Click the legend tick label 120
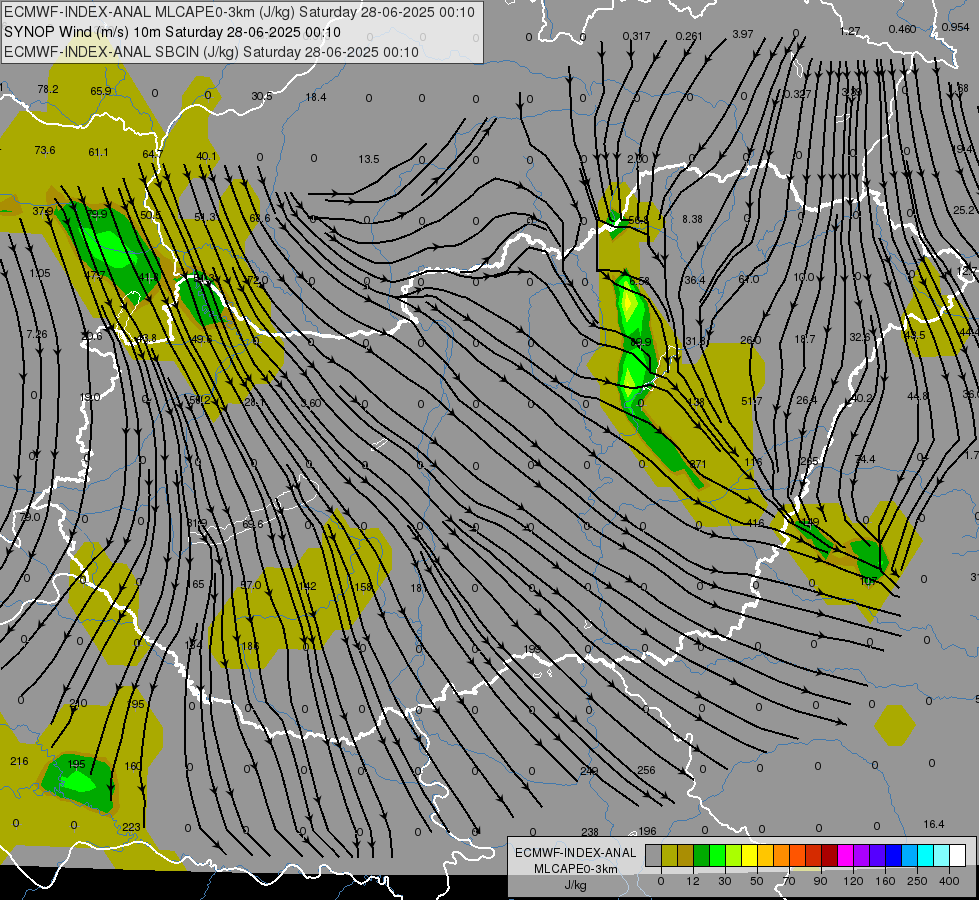Screen dimensions: 979x900 853,881
